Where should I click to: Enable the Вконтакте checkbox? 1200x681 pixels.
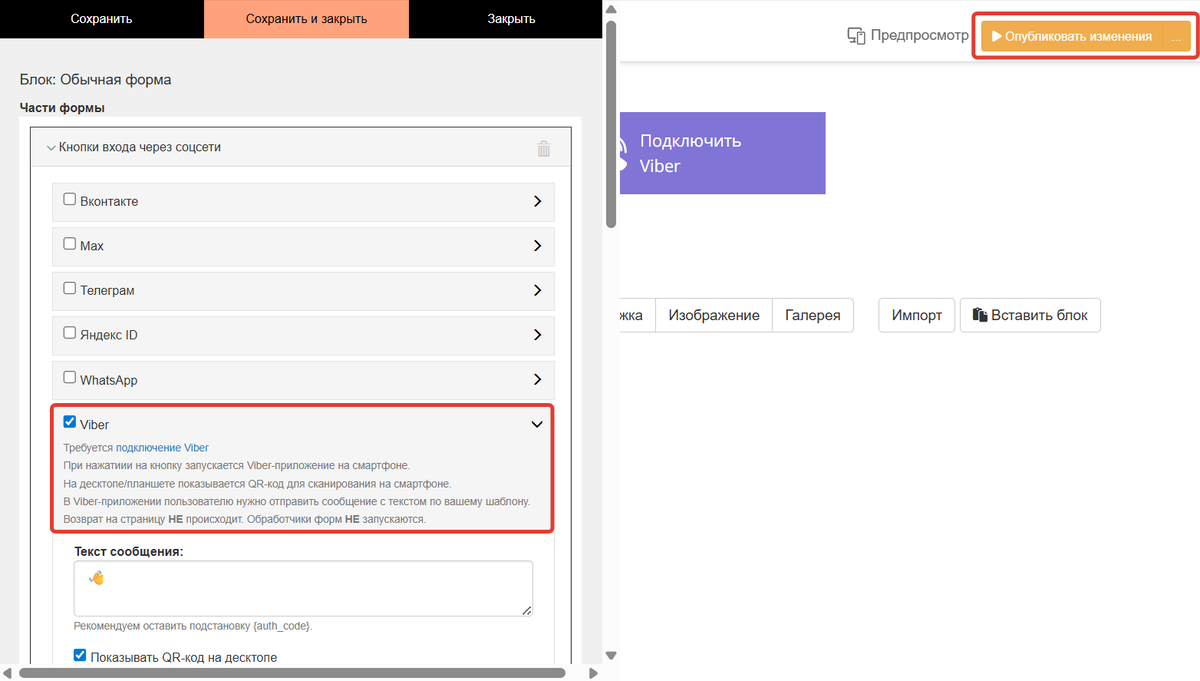coord(70,199)
